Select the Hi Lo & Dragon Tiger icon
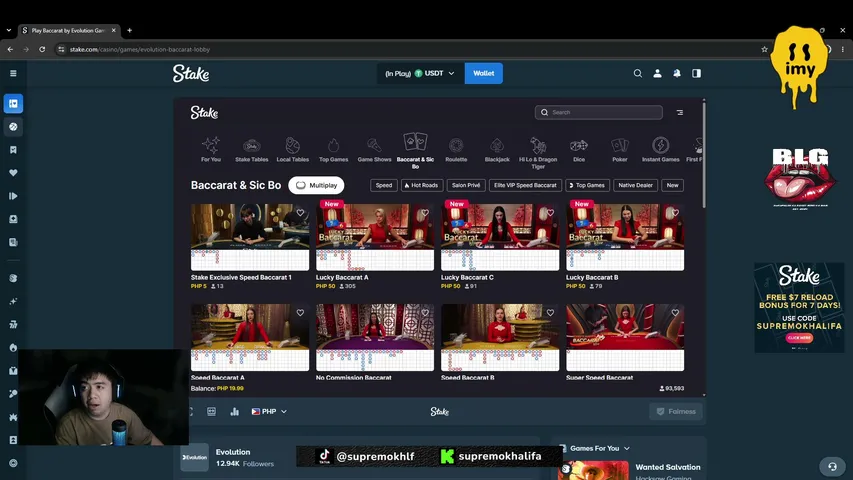This screenshot has width=853, height=480. 538,145
